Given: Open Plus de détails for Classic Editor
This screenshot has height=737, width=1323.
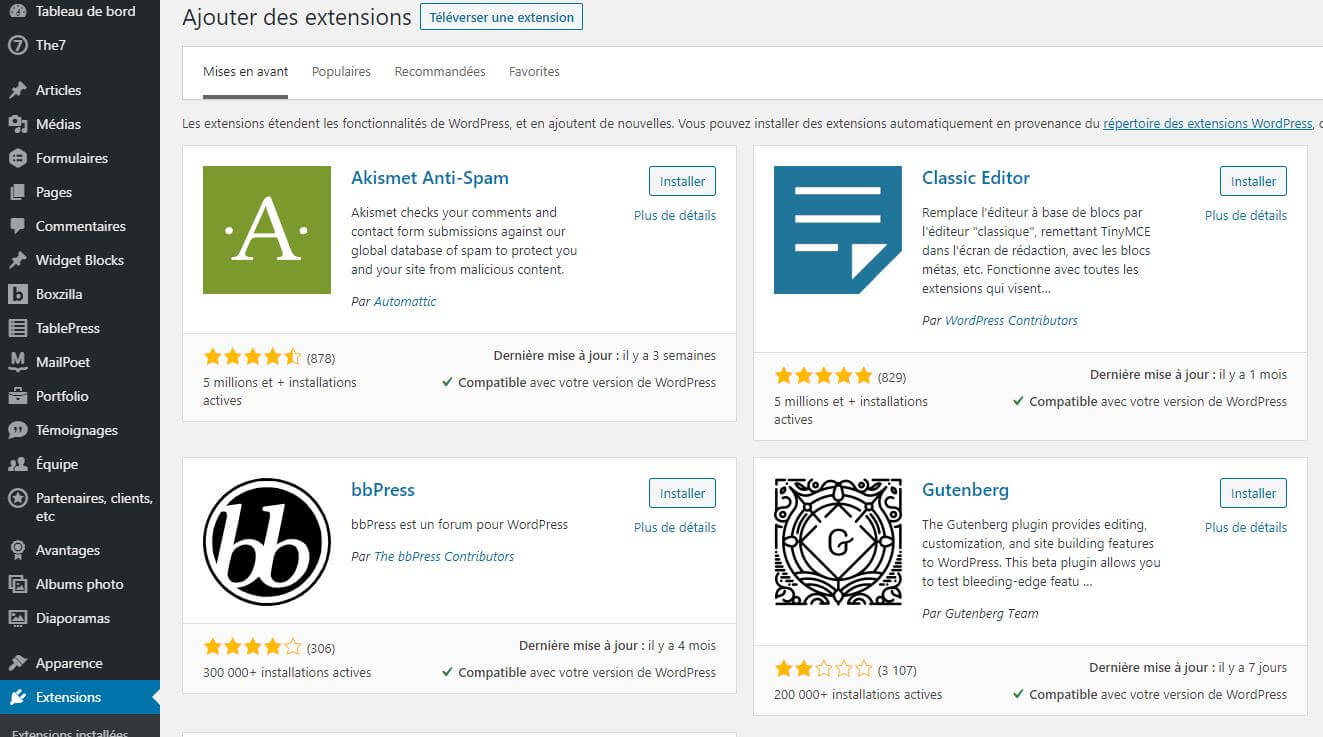Looking at the screenshot, I should 1246,215.
